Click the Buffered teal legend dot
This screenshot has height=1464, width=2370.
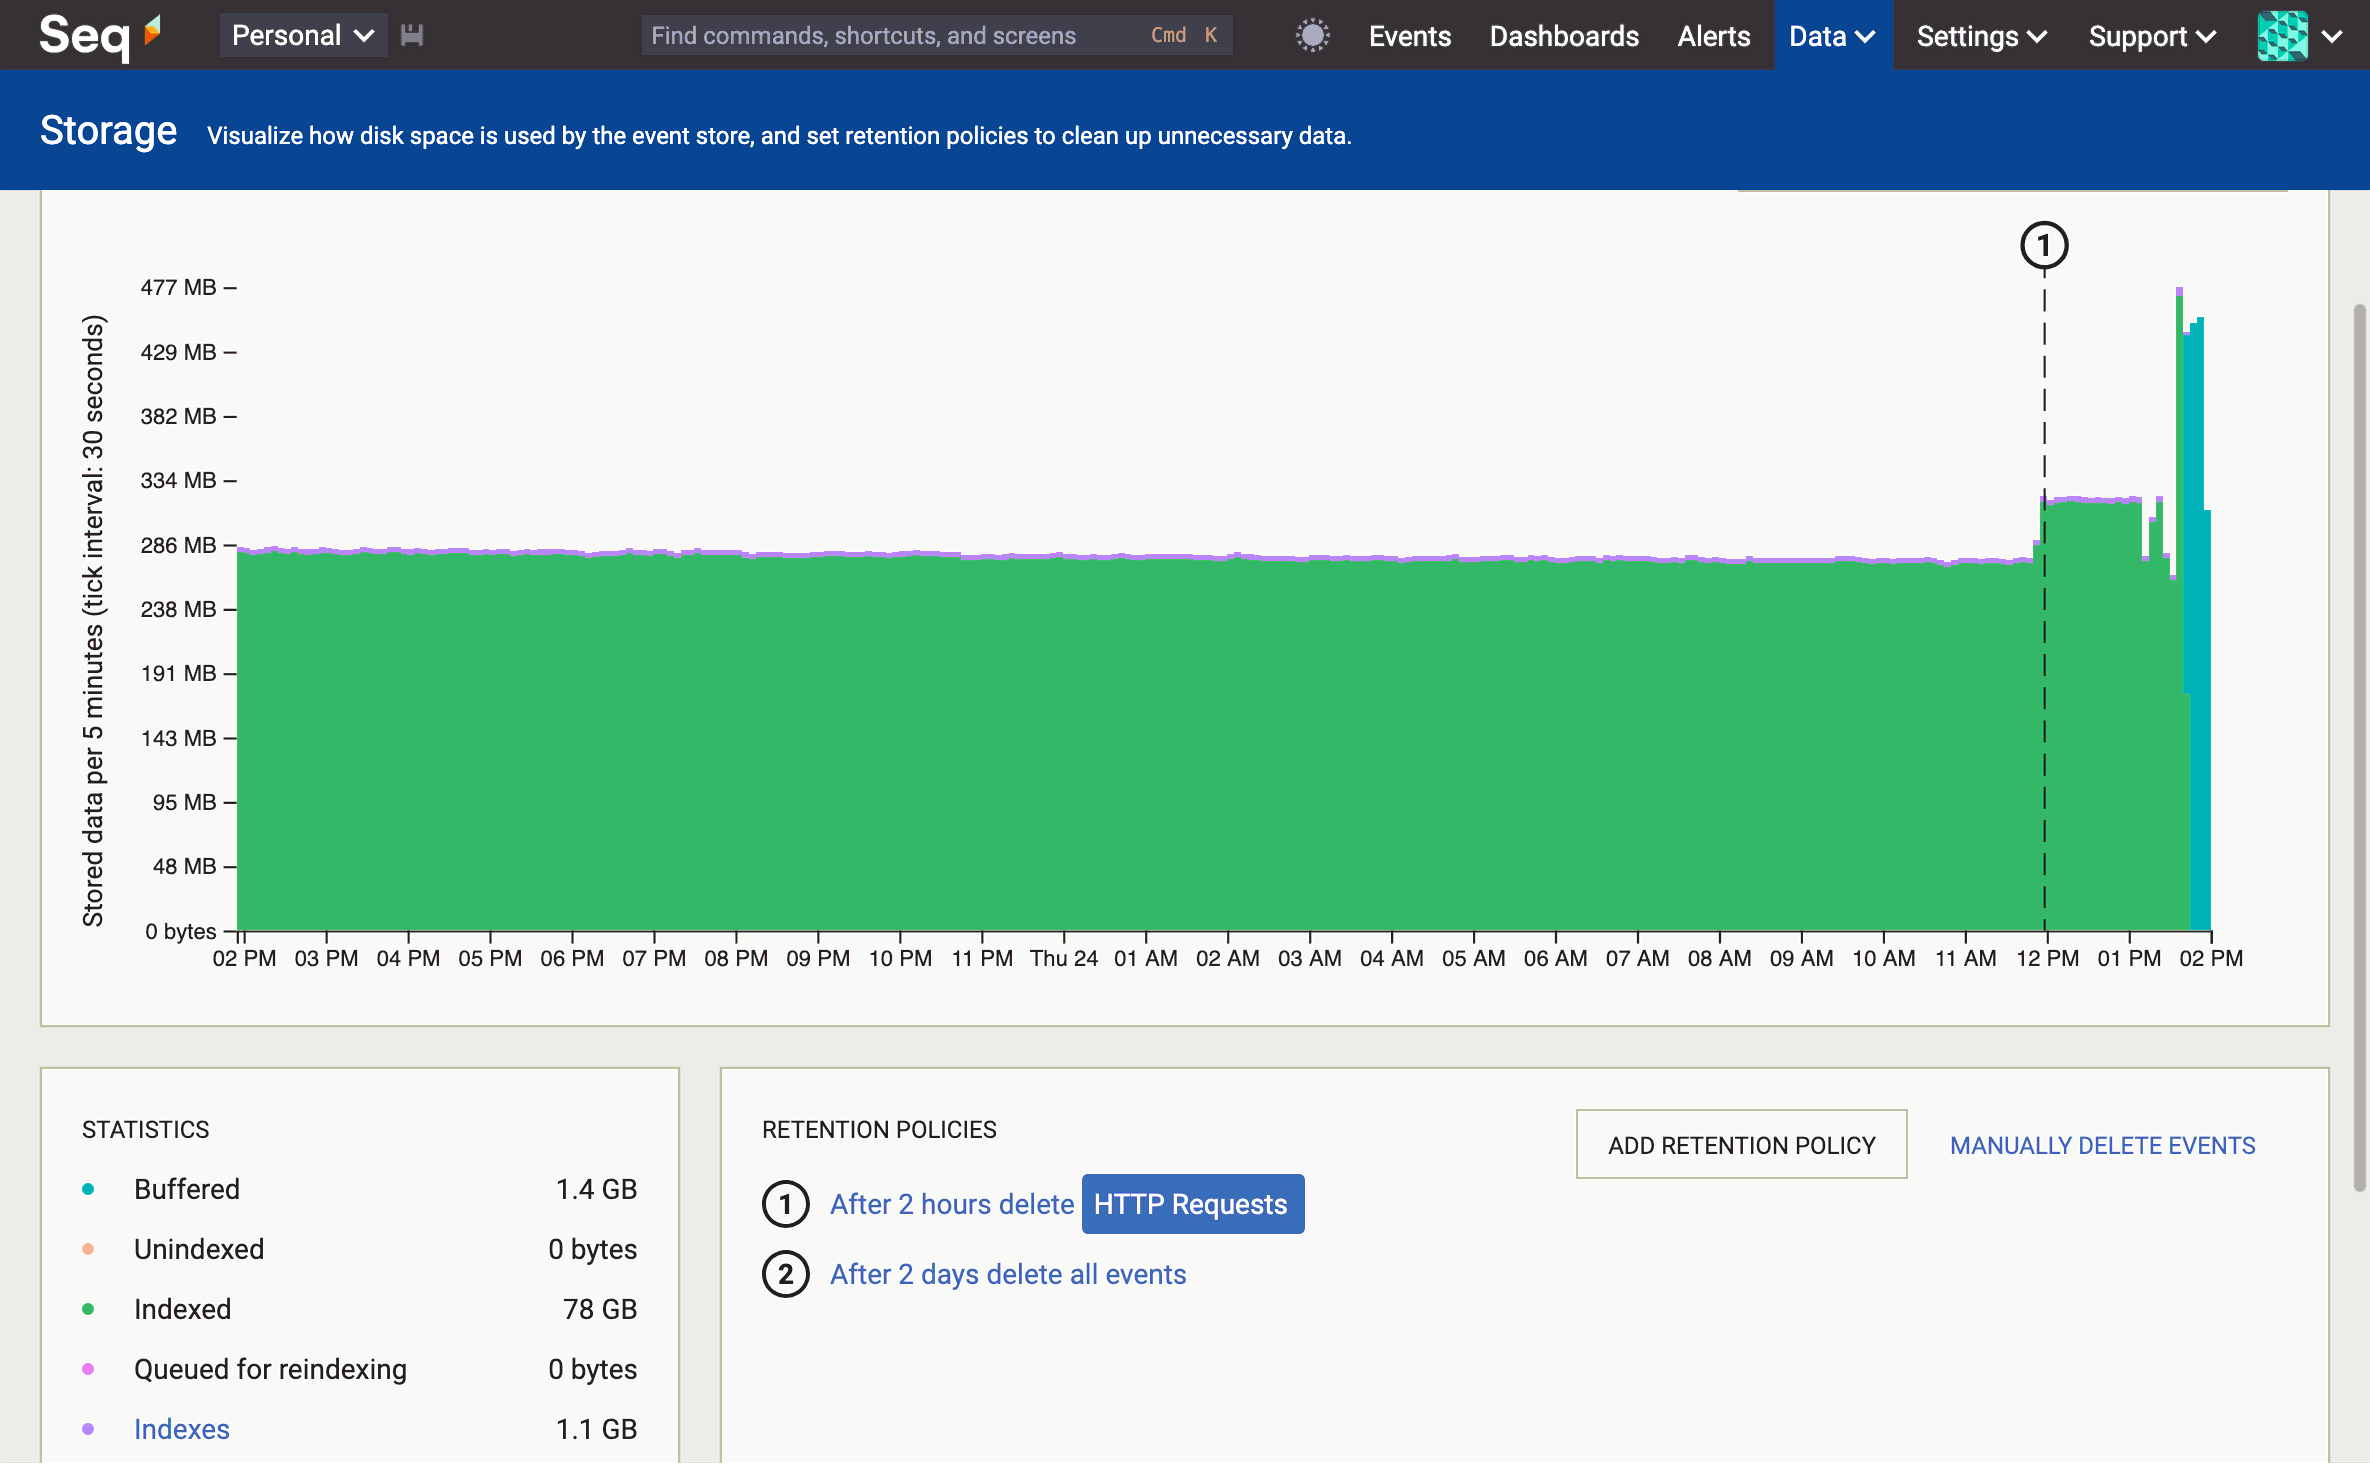[x=88, y=1189]
